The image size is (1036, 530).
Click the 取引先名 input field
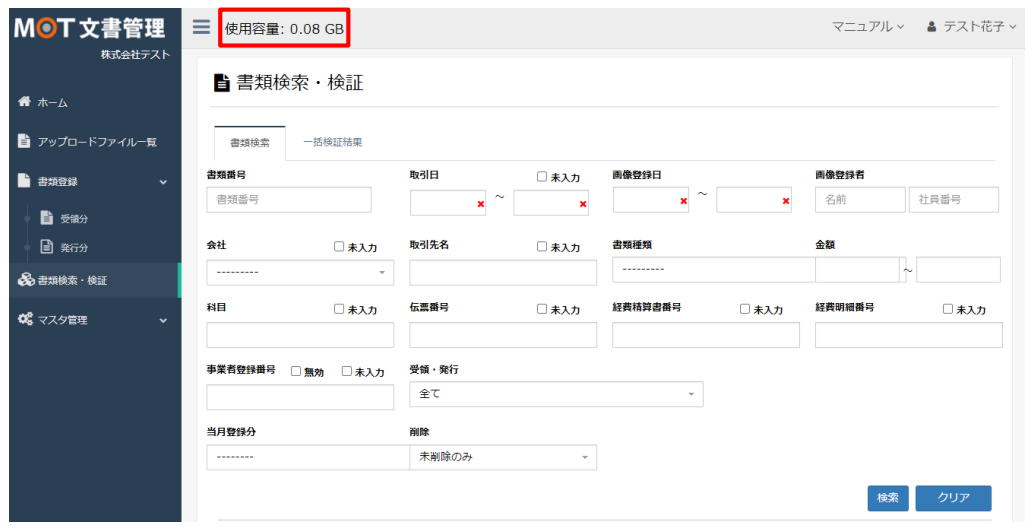[503, 272]
